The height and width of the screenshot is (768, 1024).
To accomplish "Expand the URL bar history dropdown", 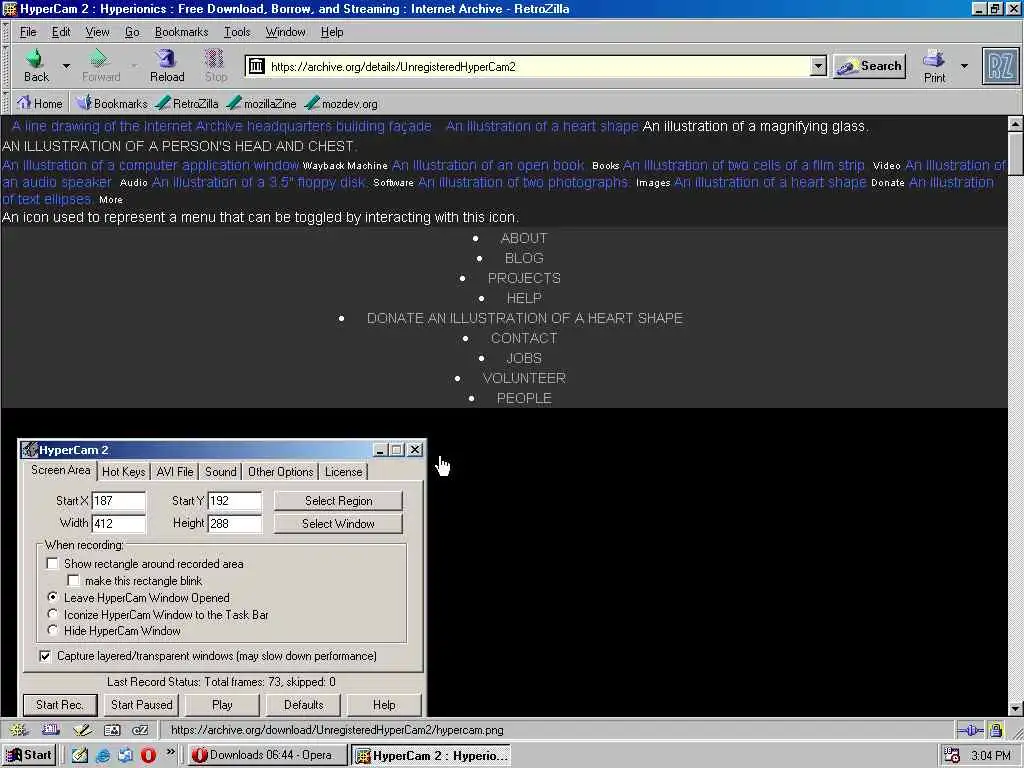I will pyautogui.click(x=818, y=66).
